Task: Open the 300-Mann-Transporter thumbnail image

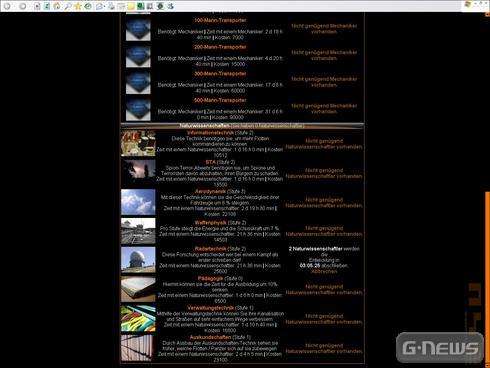Action: click(x=138, y=83)
